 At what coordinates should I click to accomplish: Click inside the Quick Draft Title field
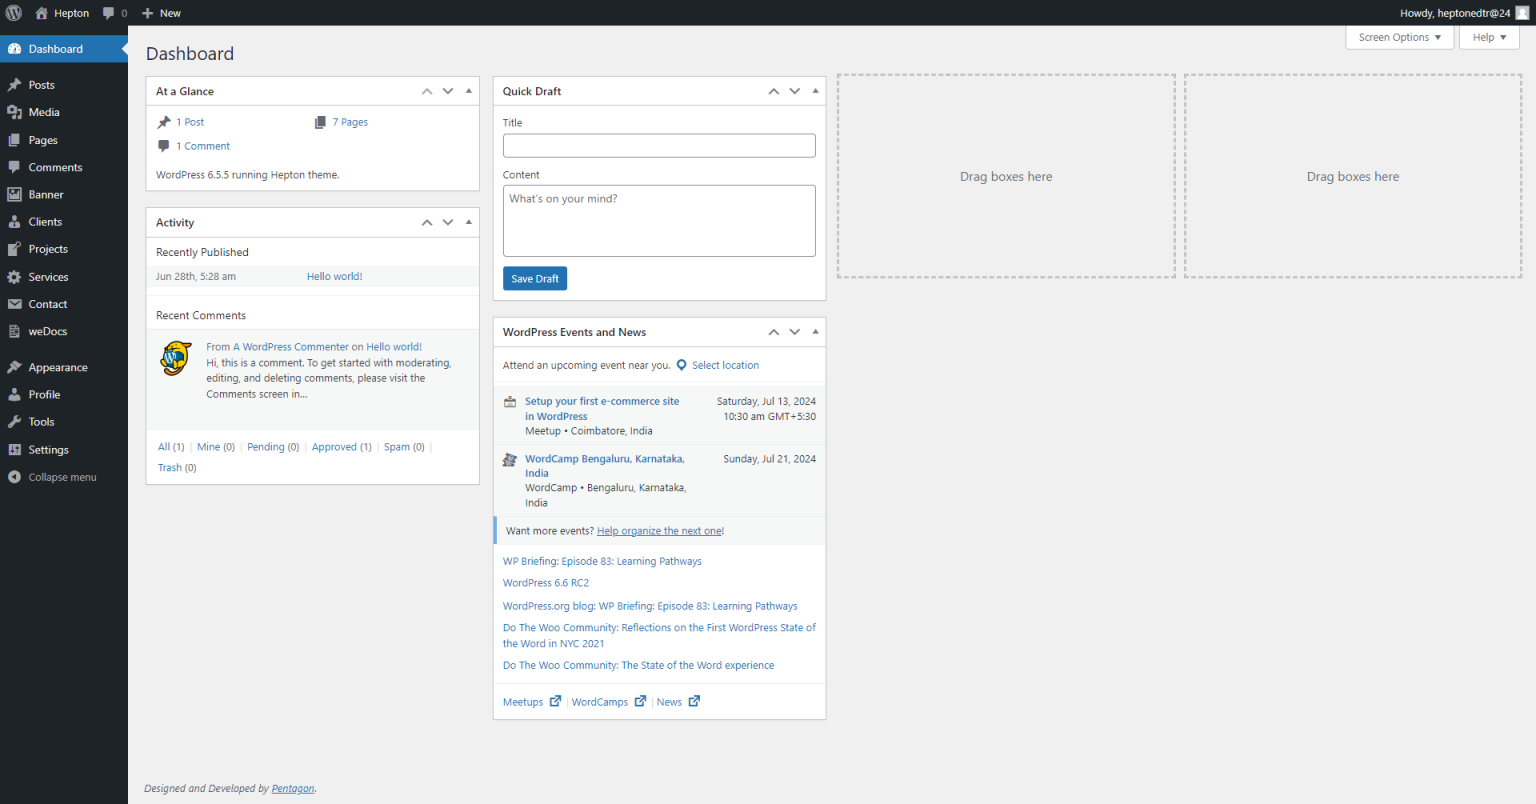pyautogui.click(x=658, y=145)
